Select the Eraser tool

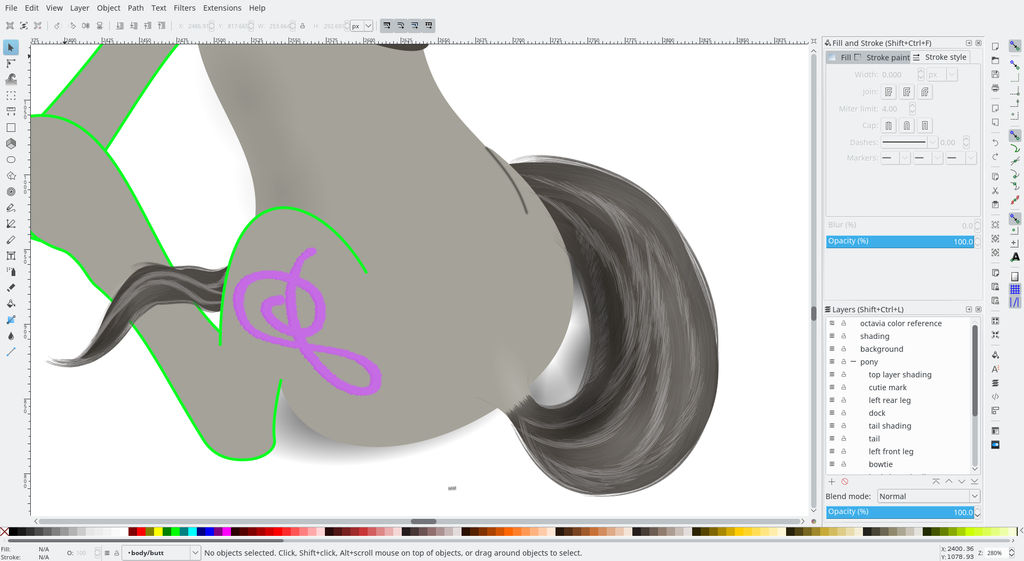pos(10,287)
